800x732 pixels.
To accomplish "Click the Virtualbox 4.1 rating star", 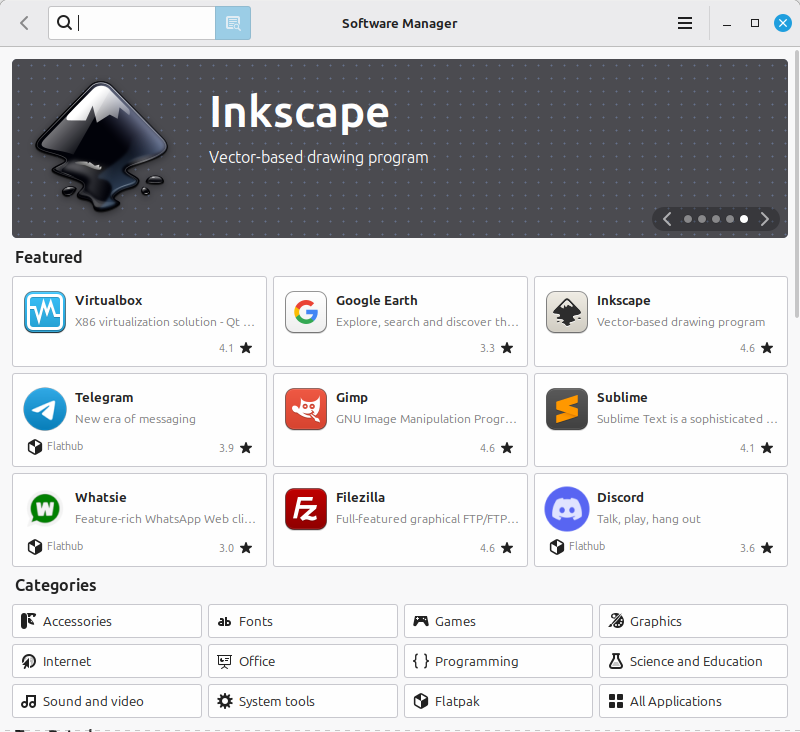I will pyautogui.click(x=246, y=348).
